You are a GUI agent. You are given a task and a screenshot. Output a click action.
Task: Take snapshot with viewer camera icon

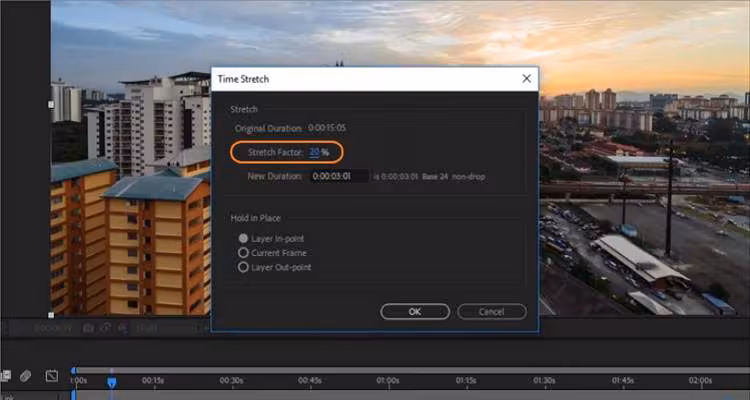click(x=88, y=328)
